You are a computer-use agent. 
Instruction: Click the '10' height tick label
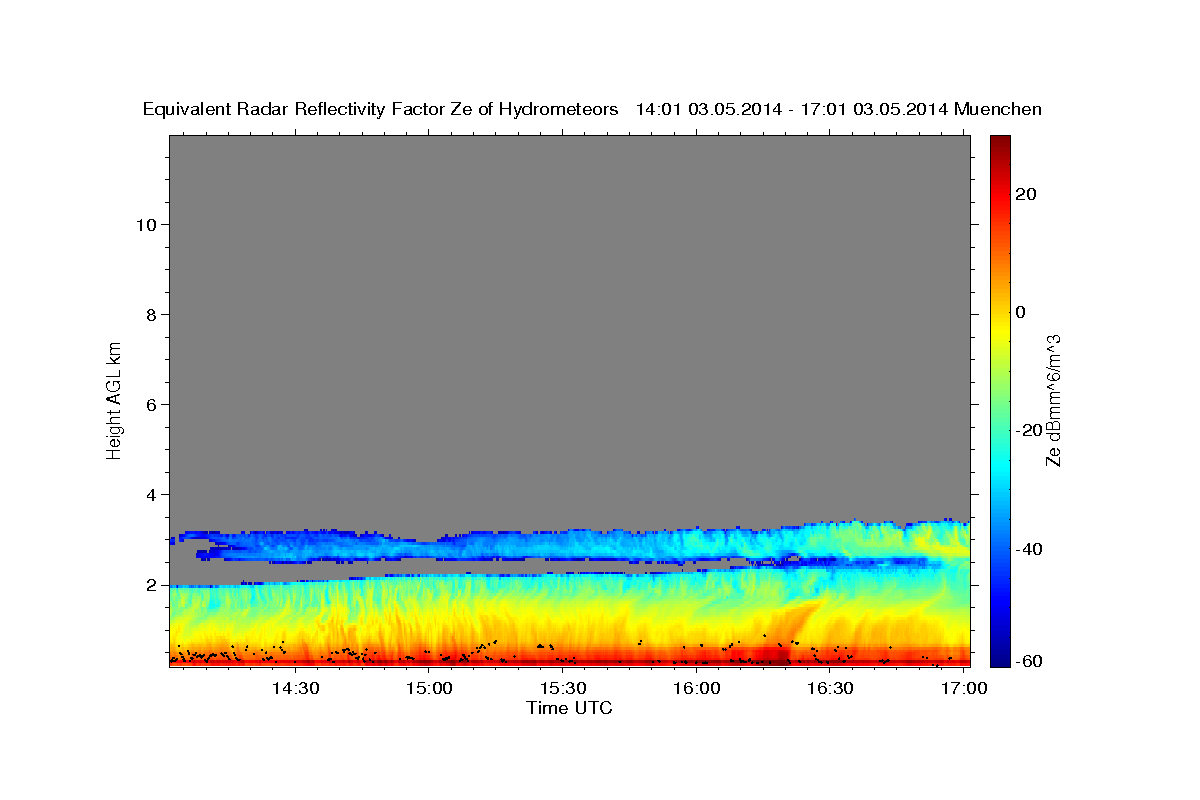146,225
